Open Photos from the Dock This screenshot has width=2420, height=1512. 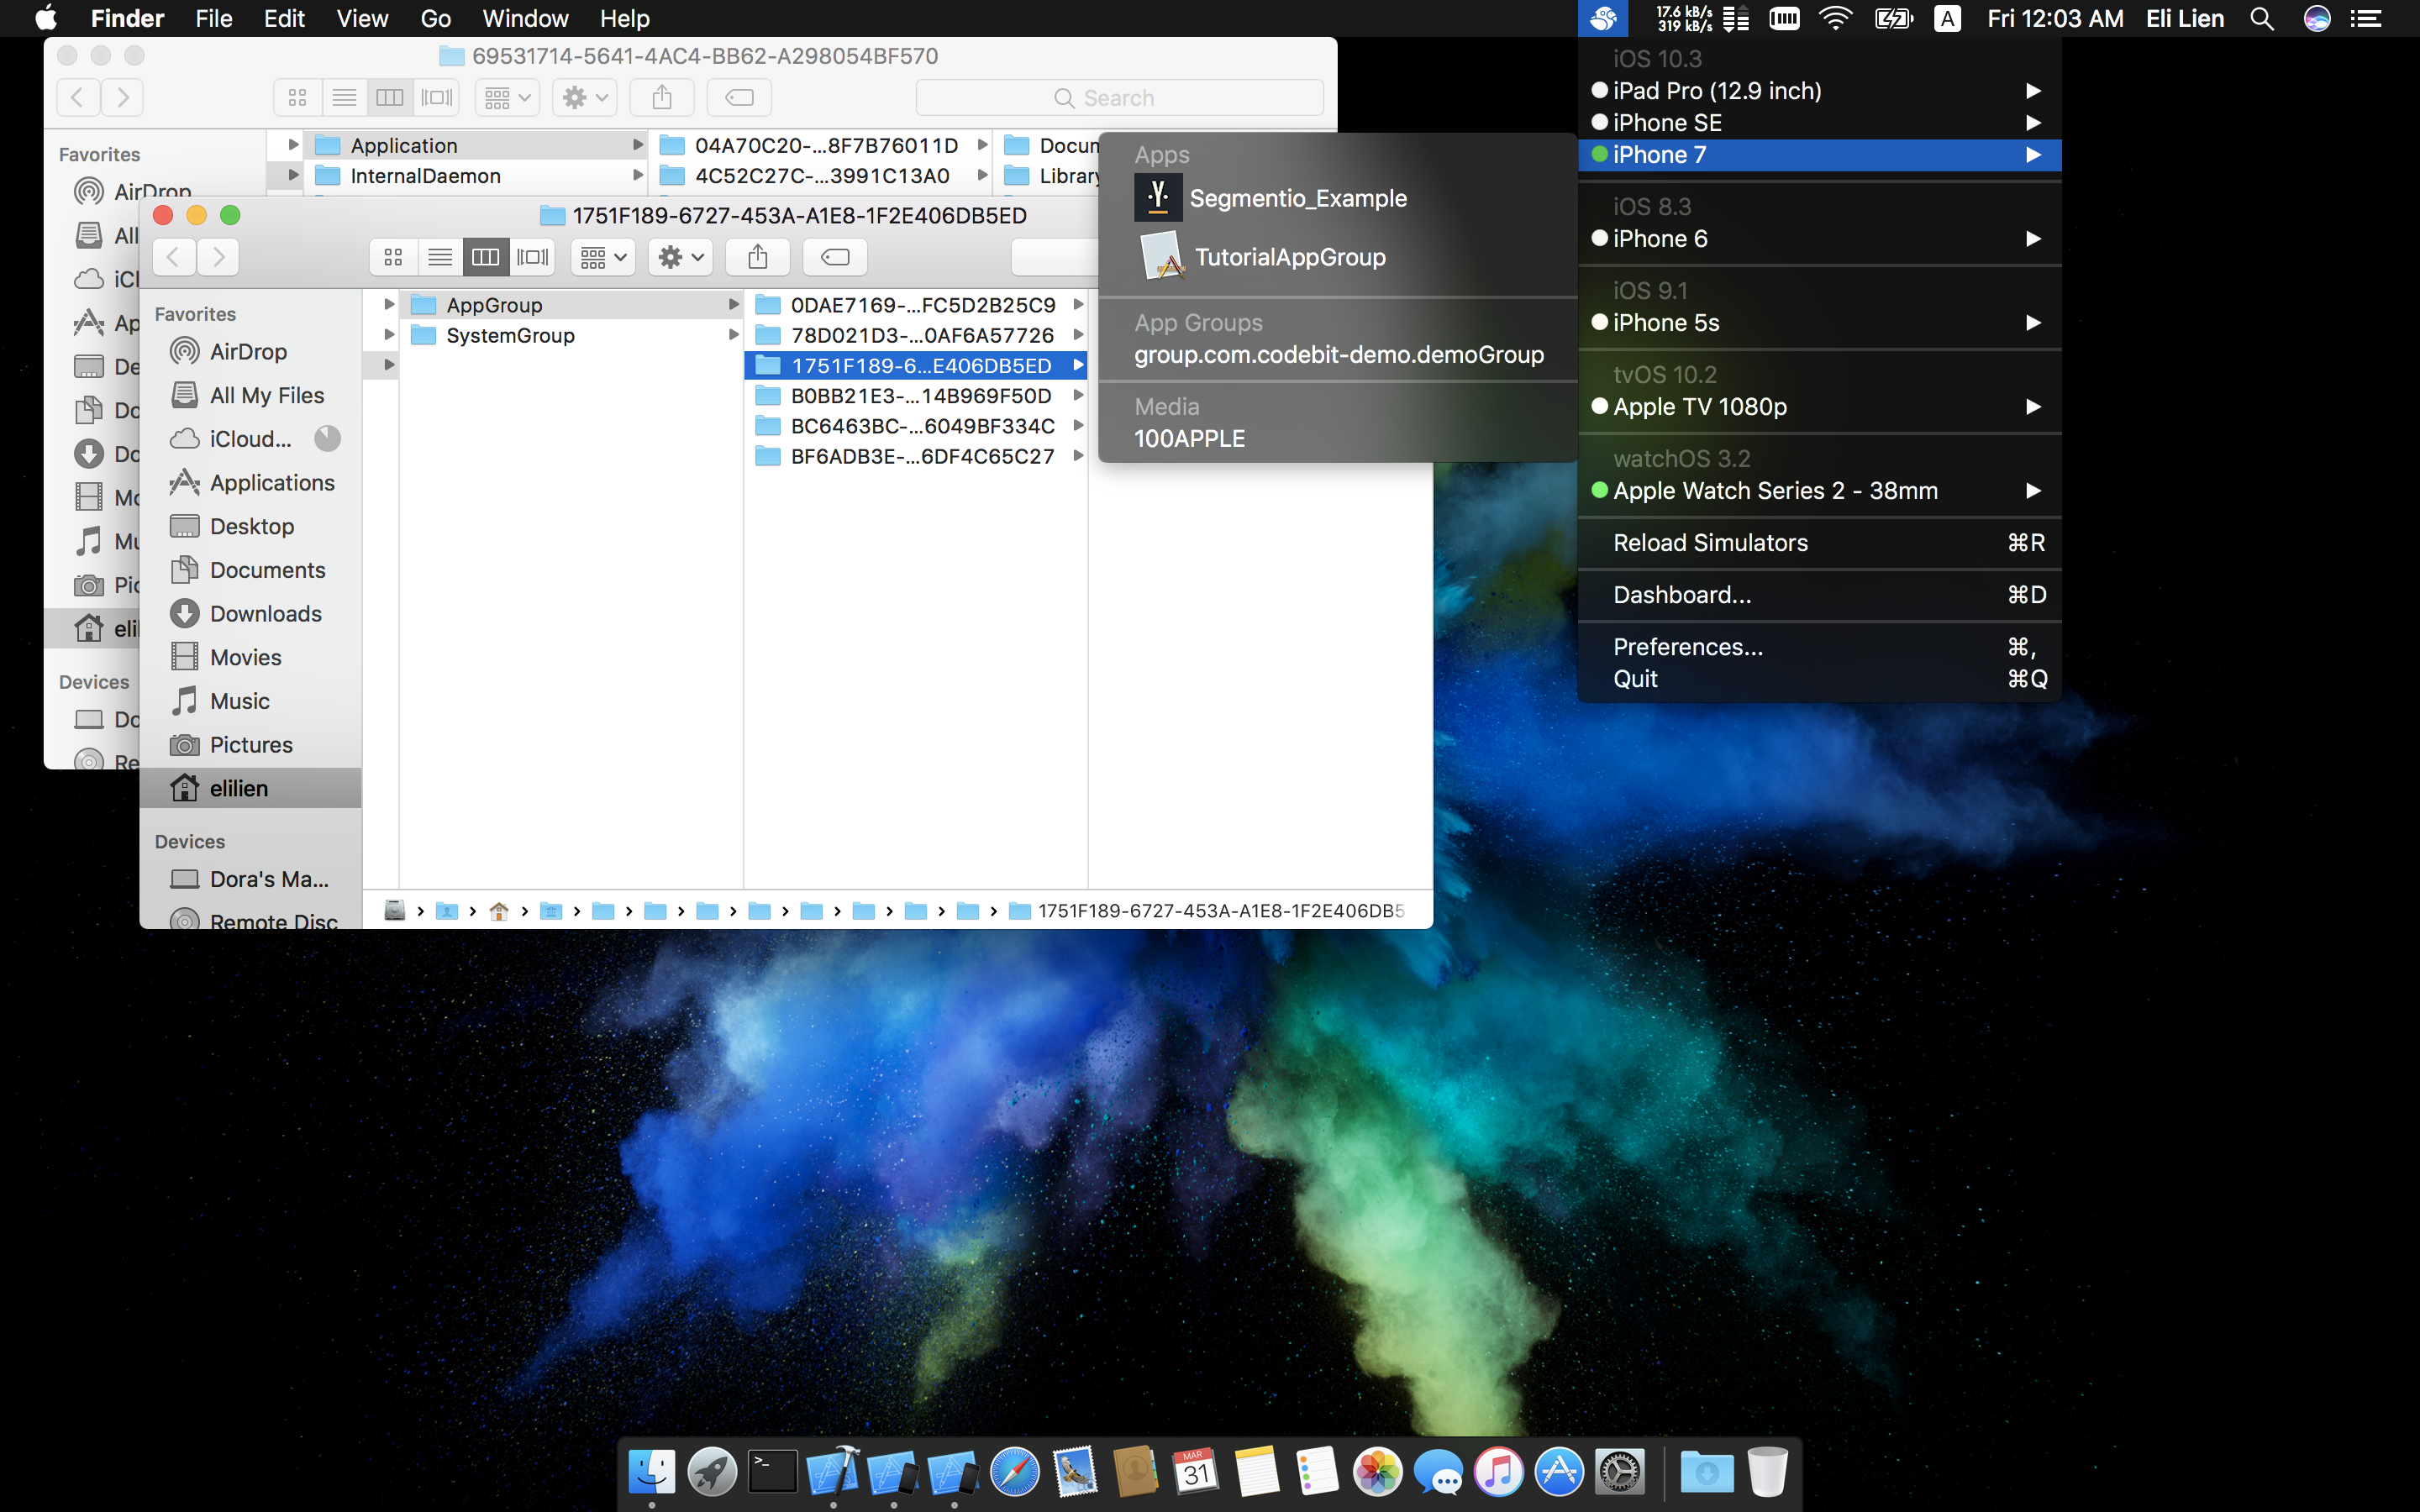pyautogui.click(x=1377, y=1471)
